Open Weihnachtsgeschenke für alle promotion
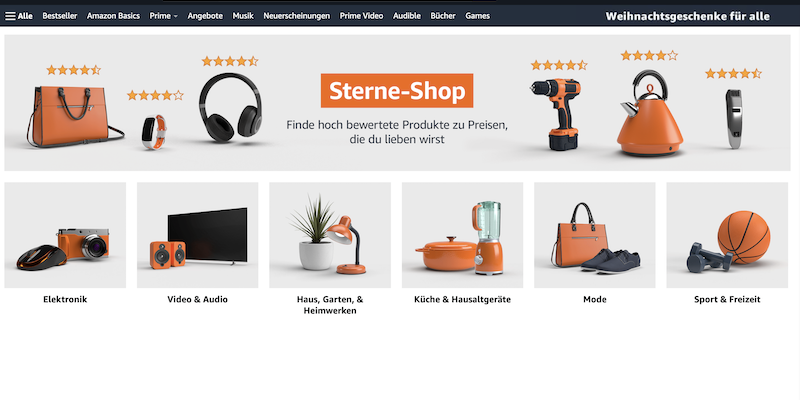This screenshot has width=800, height=400. pyautogui.click(x=687, y=16)
